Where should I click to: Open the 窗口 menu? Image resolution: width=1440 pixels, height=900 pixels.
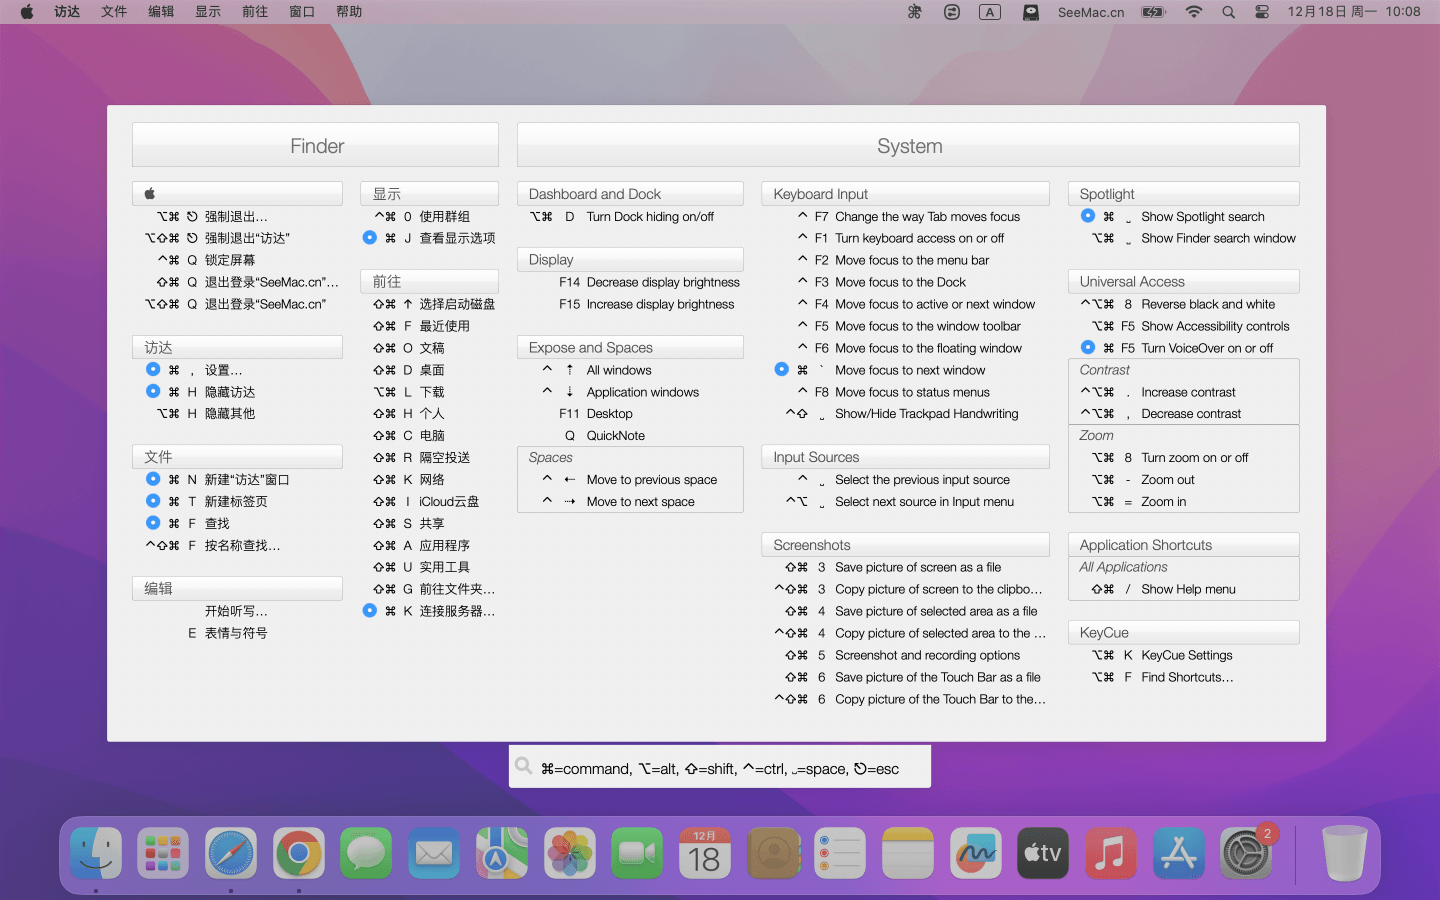tap(302, 12)
